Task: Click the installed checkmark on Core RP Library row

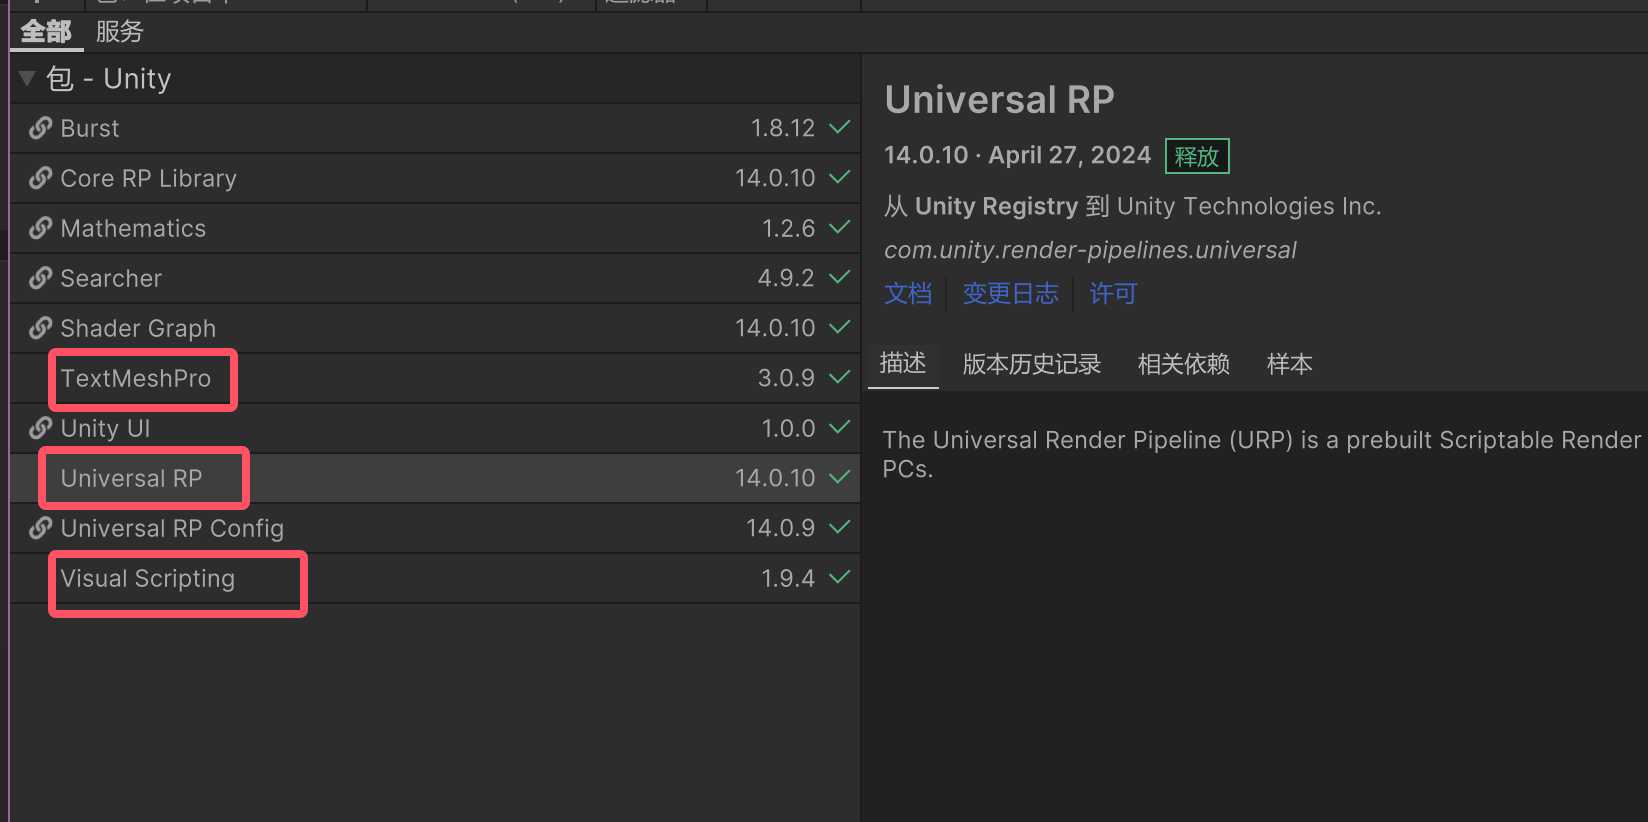Action: point(840,177)
